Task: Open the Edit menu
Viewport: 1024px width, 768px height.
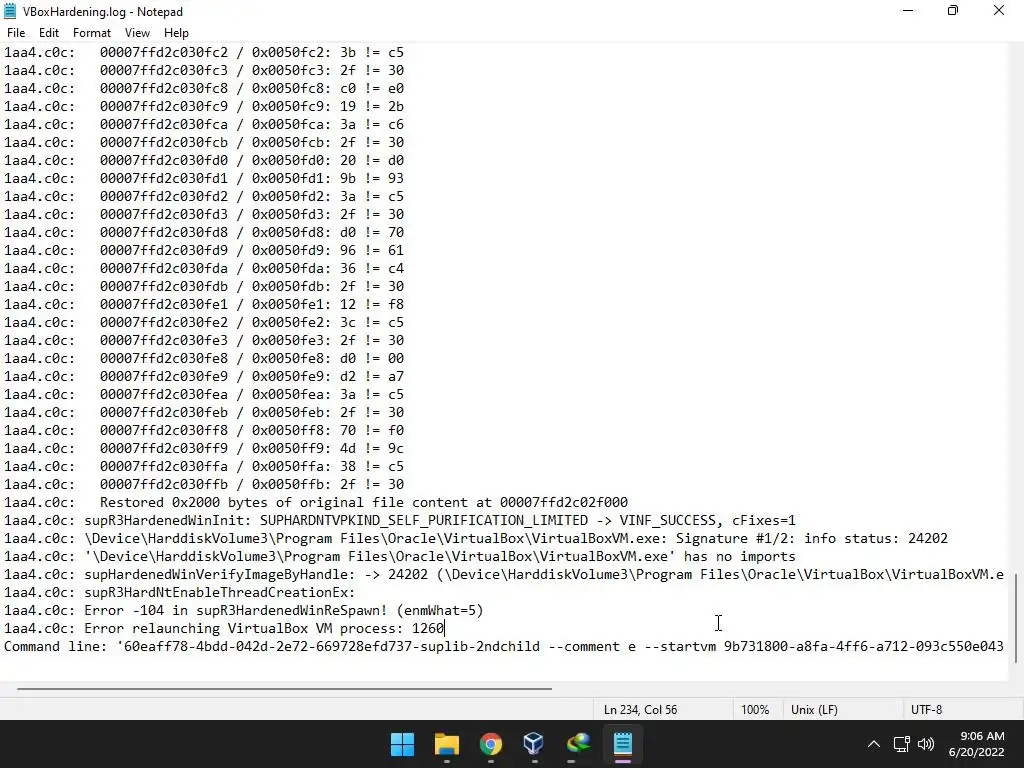Action: pos(48,33)
